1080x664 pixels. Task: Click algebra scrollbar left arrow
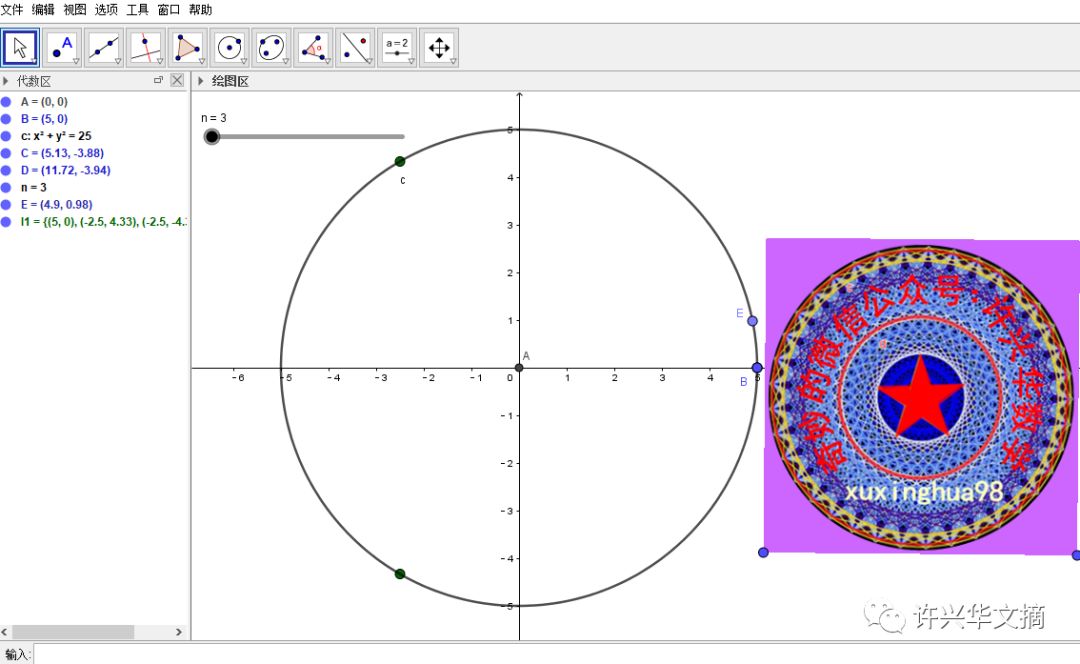5,632
